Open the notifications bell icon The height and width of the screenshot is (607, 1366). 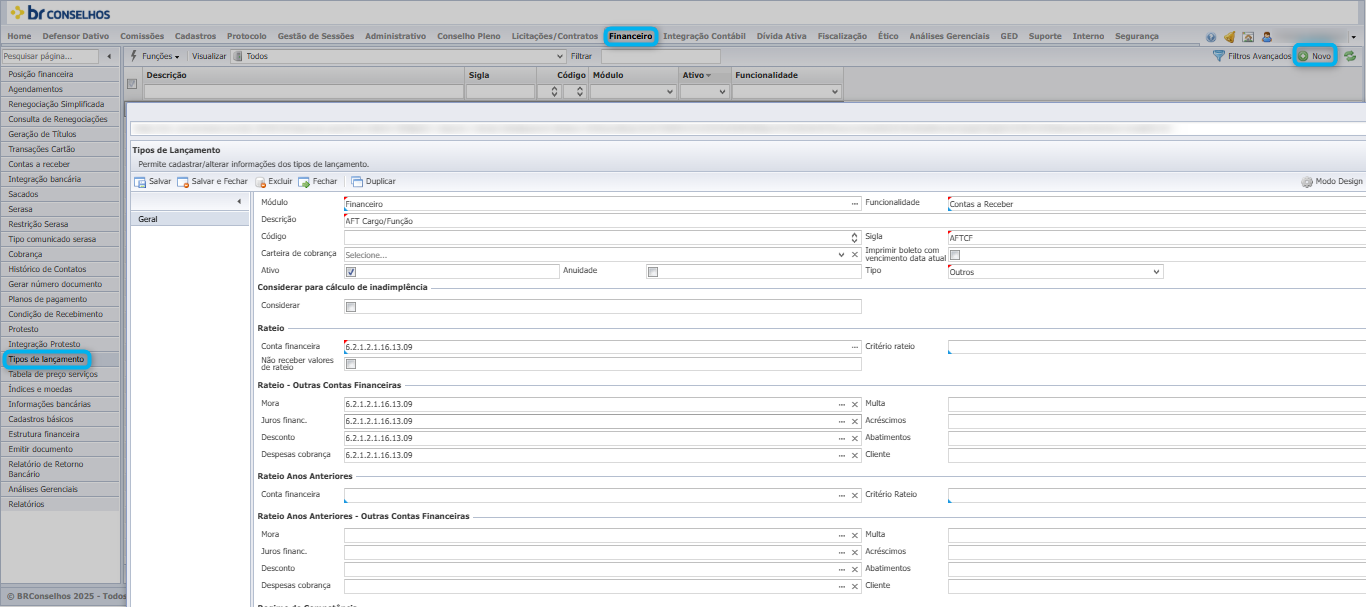tap(1230, 37)
